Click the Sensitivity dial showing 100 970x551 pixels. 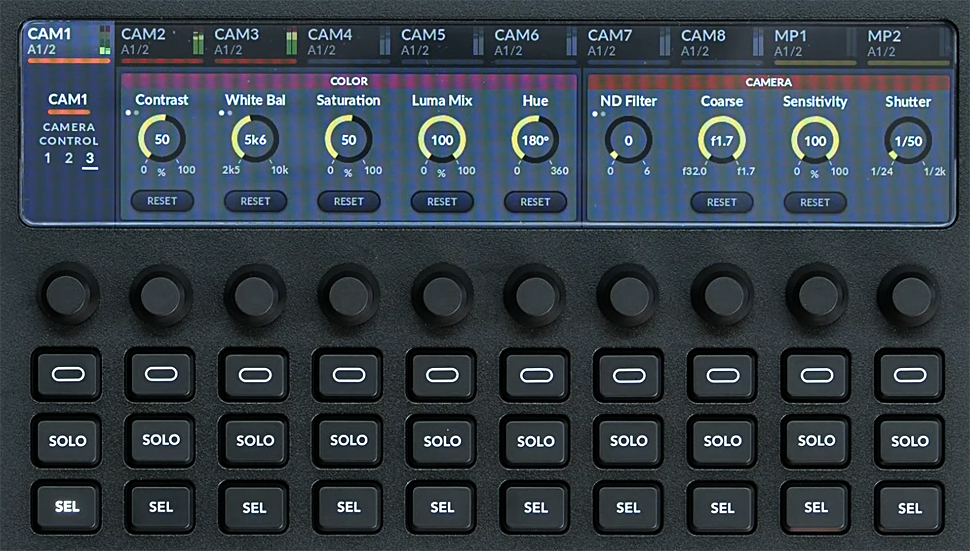tap(815, 141)
